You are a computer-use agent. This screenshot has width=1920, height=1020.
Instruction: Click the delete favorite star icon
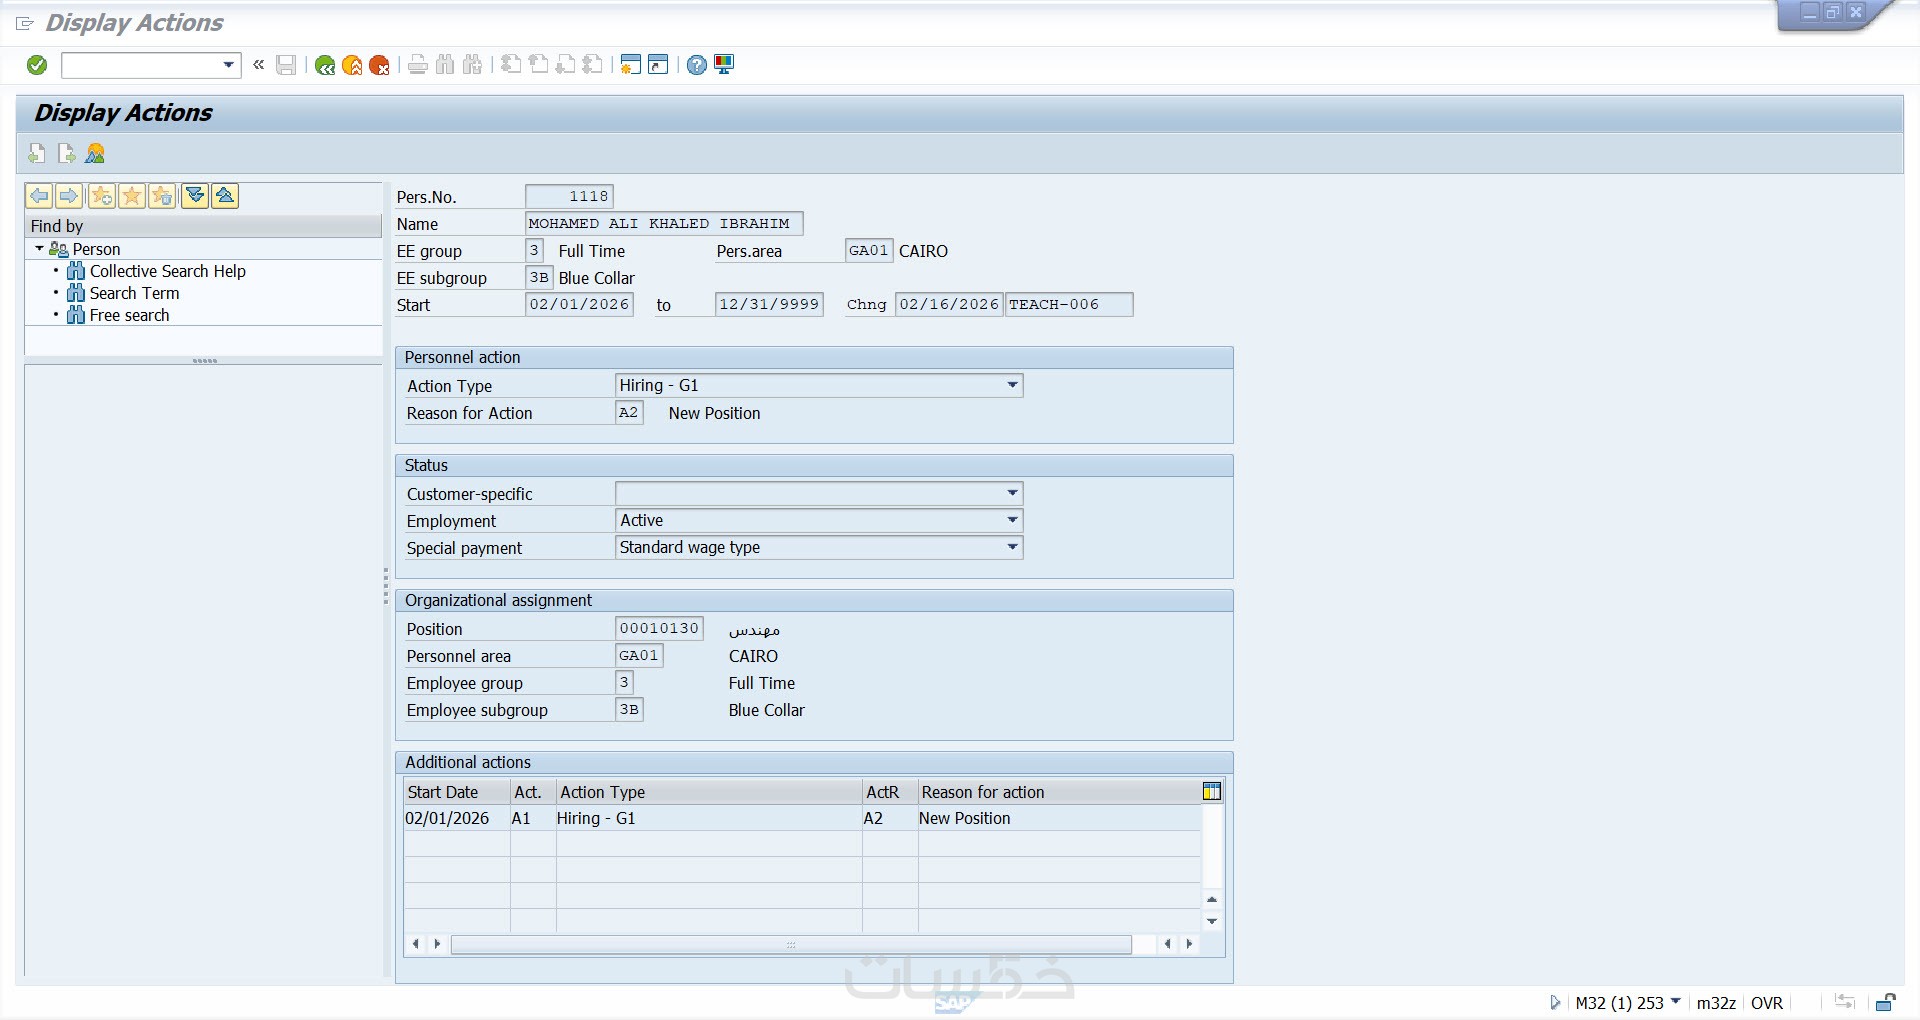click(x=162, y=196)
